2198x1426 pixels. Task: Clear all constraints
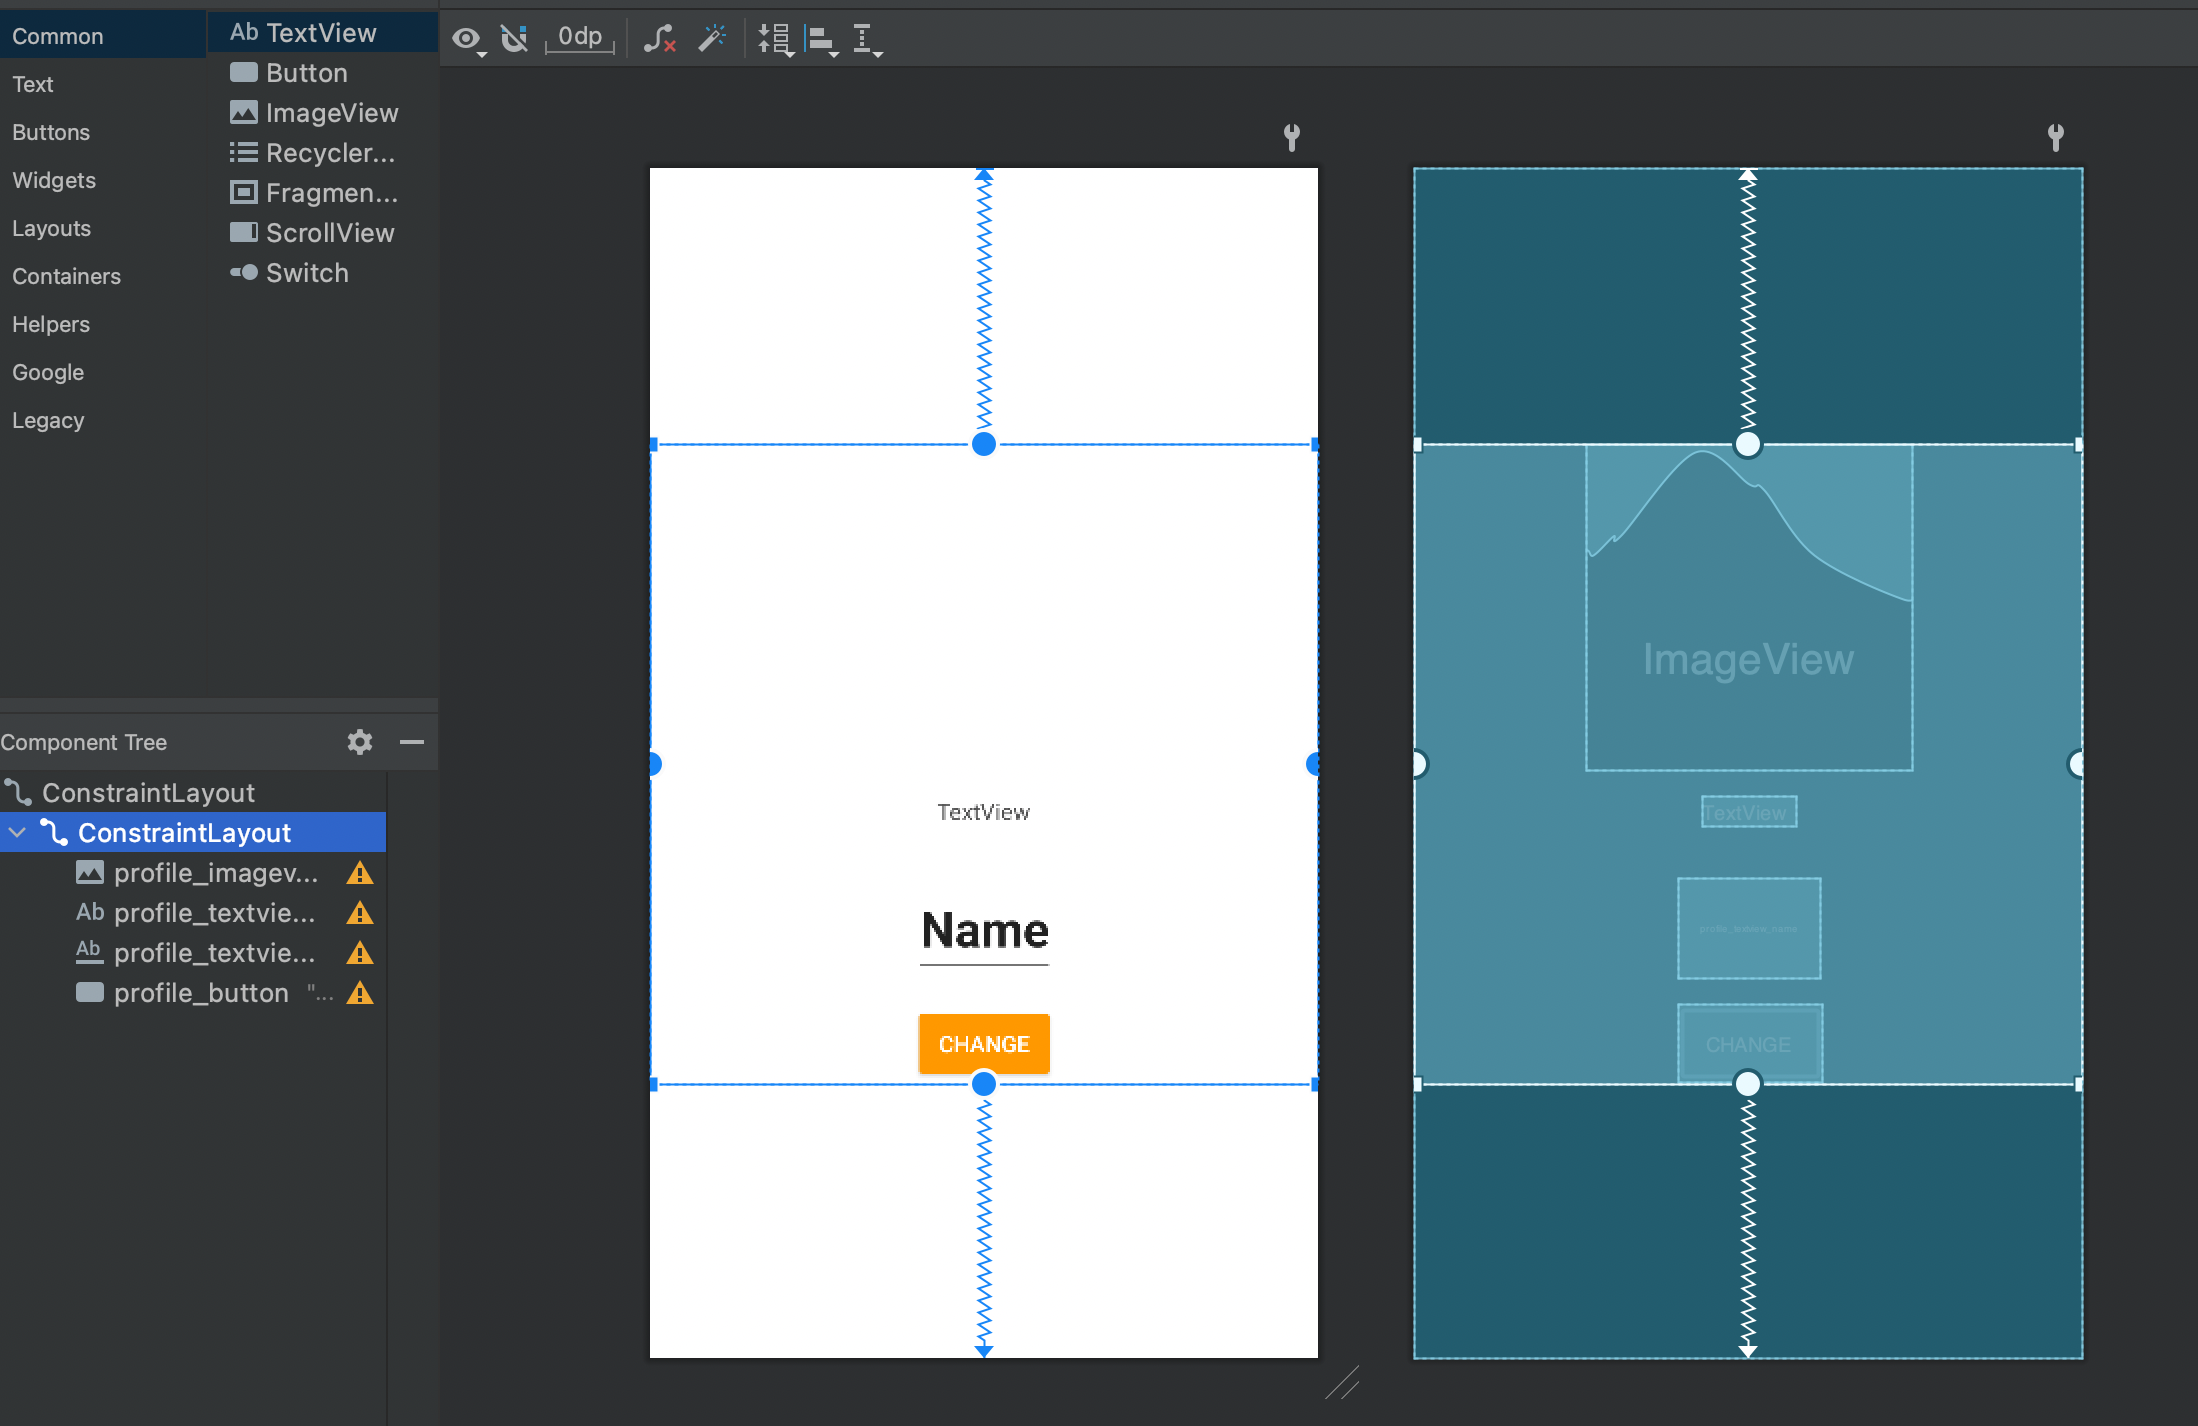pos(659,40)
